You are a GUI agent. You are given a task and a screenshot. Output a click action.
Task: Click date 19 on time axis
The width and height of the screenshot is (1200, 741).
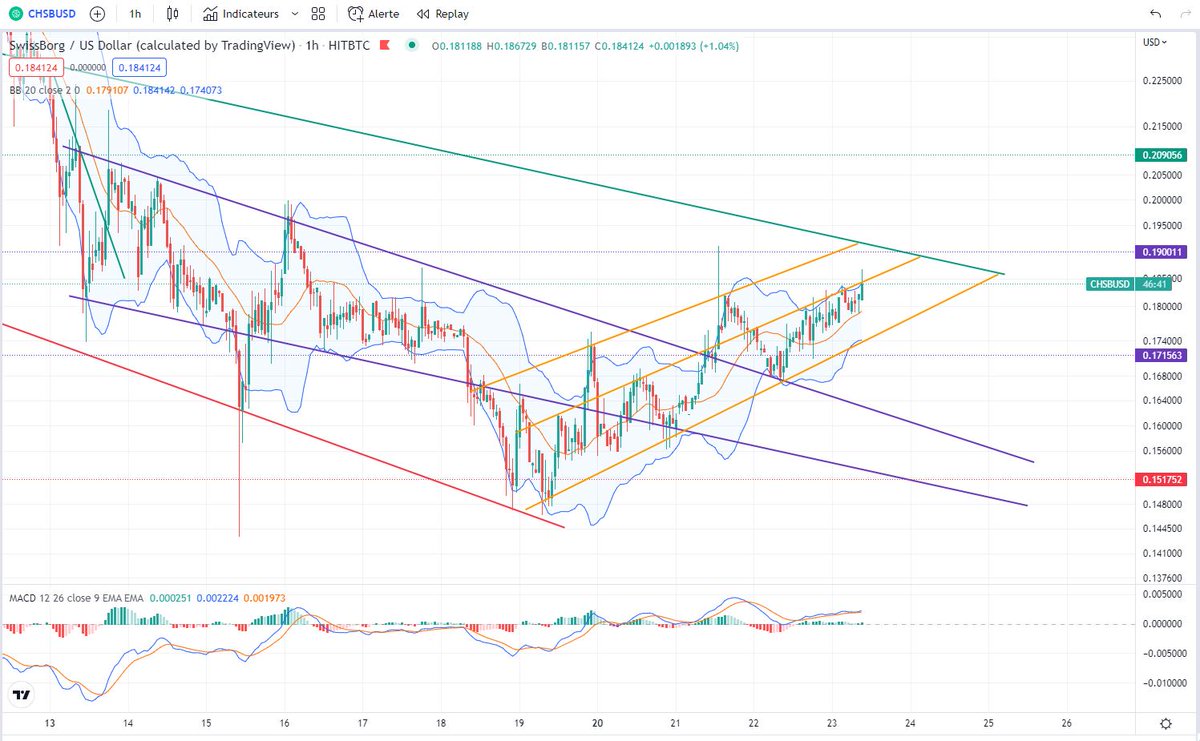tap(519, 722)
